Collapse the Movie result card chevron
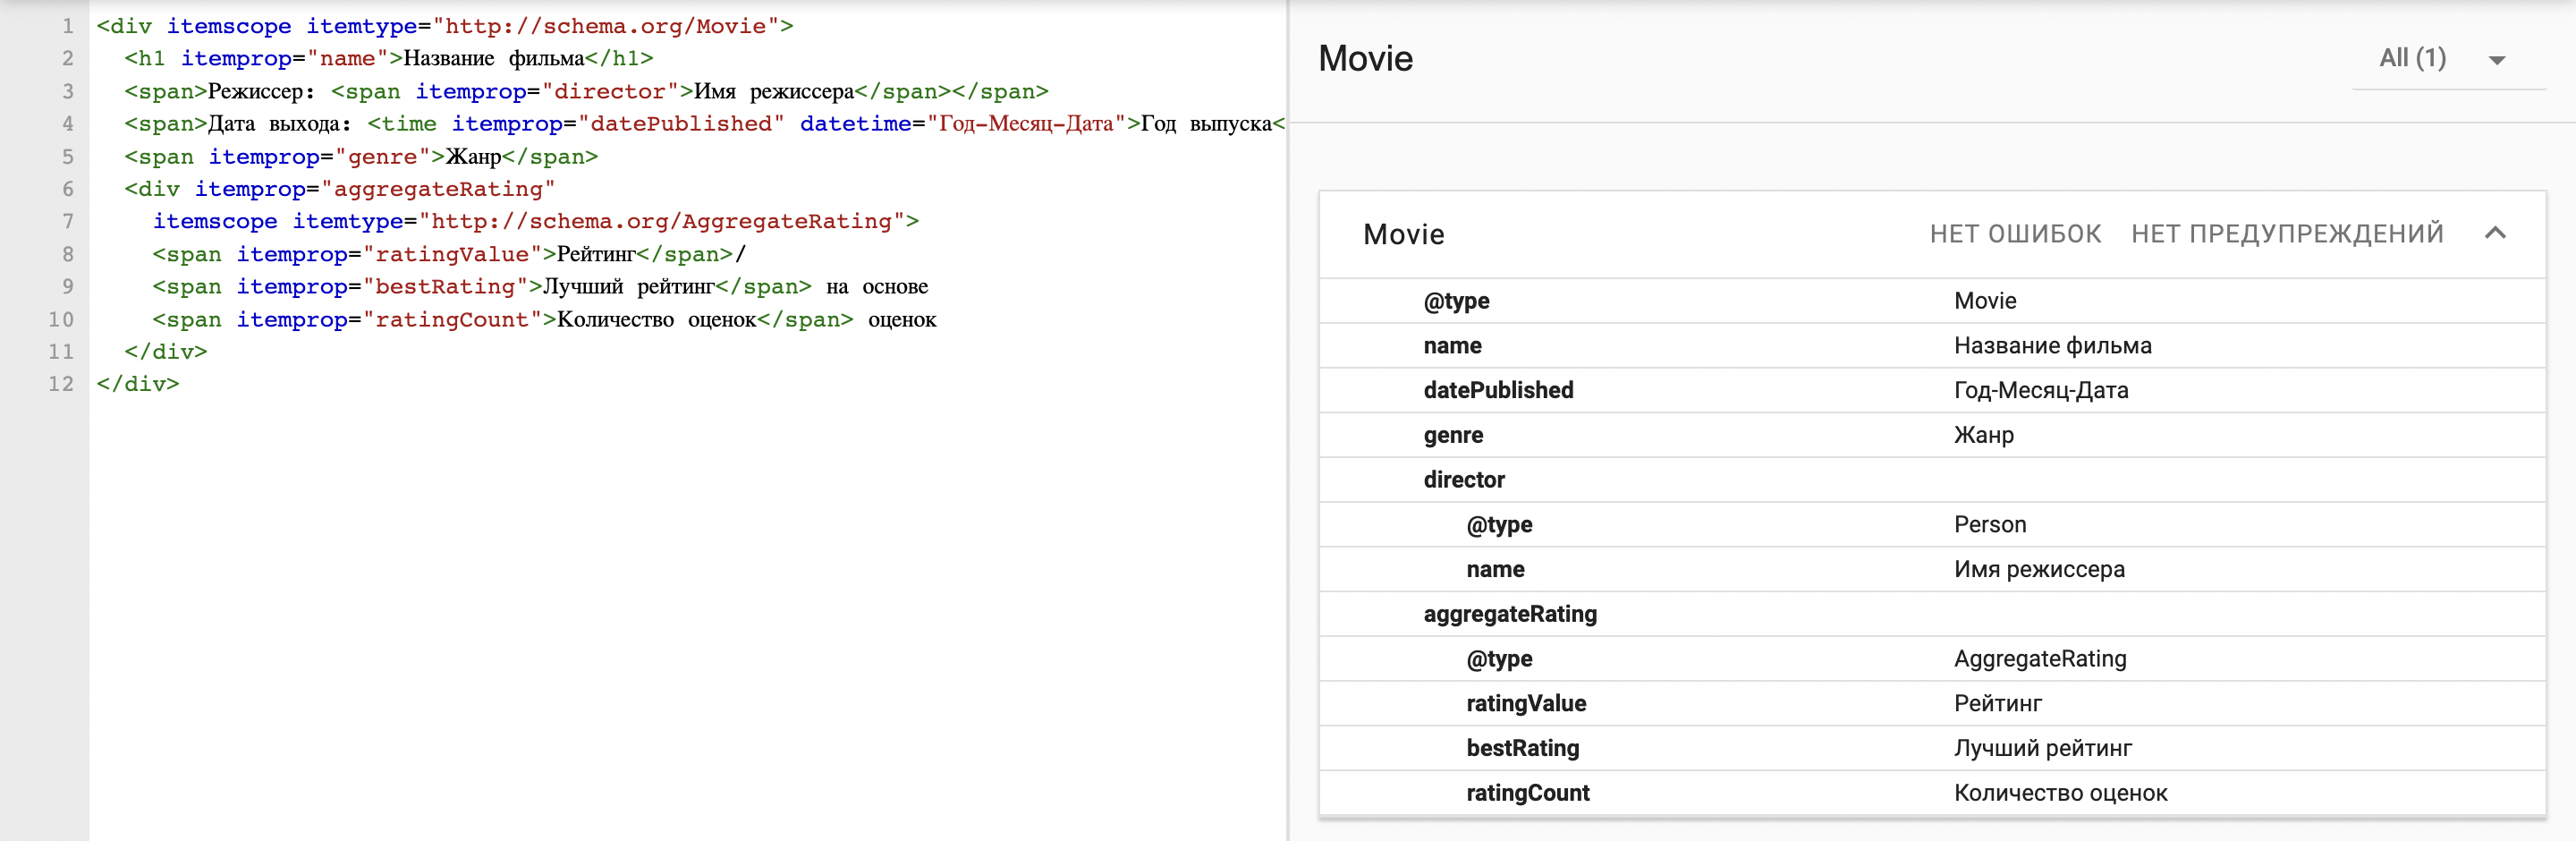2576x841 pixels. point(2495,234)
